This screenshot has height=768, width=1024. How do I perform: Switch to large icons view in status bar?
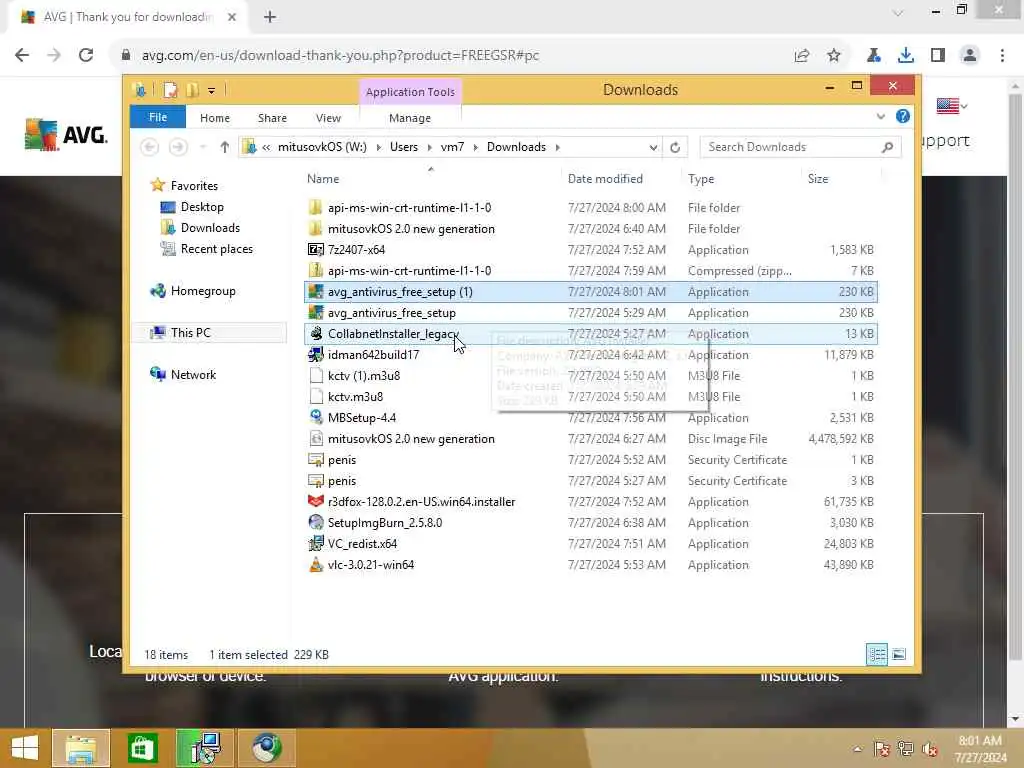tap(899, 654)
